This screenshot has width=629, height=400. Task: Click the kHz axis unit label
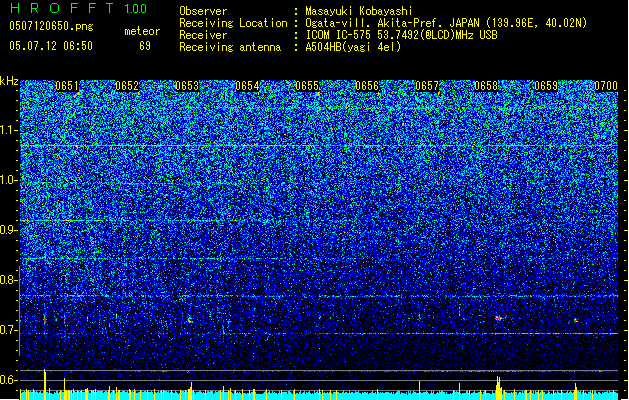click(9, 81)
